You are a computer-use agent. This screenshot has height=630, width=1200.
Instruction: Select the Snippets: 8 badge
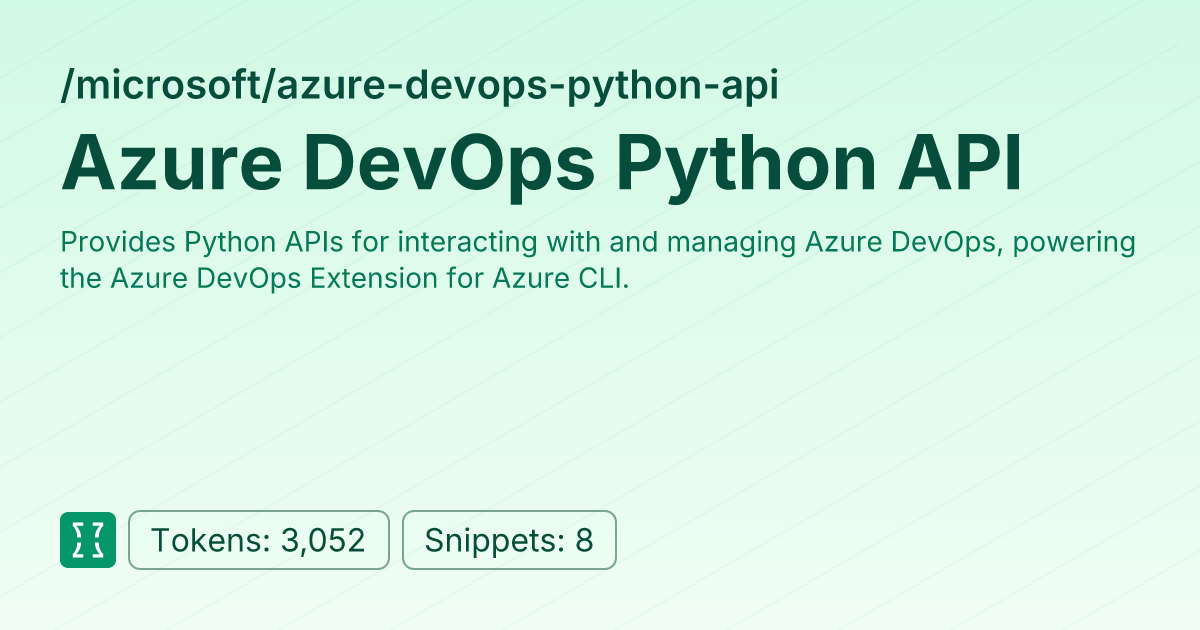click(509, 540)
